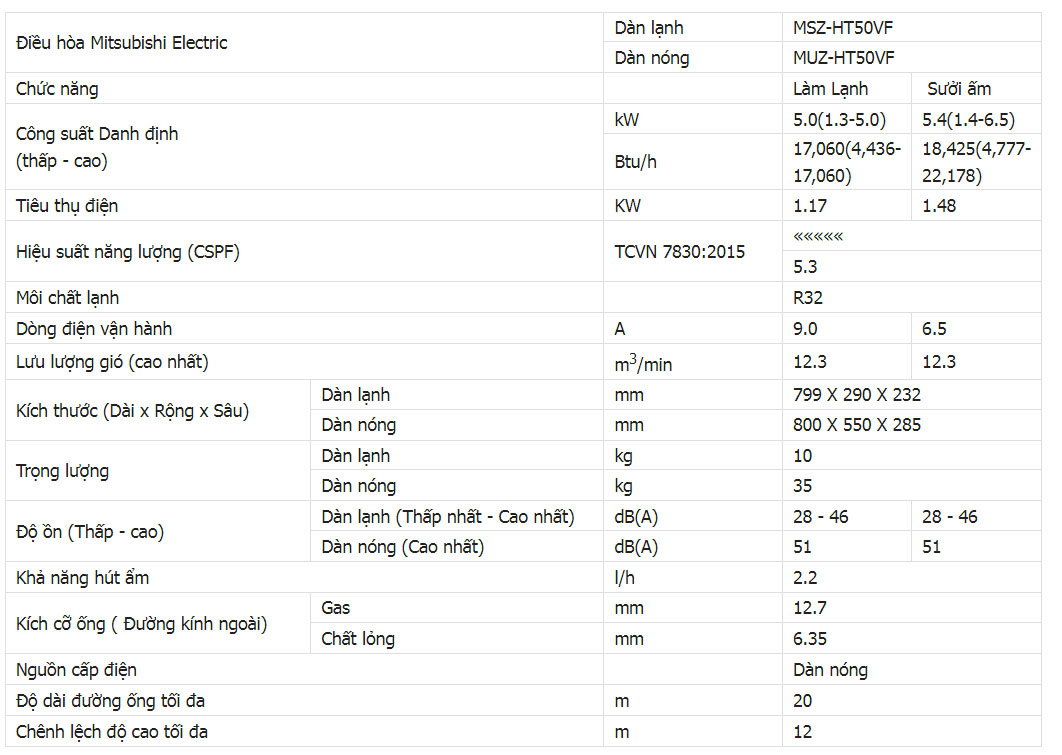The width and height of the screenshot is (1062, 755).
Task: Click the Điều hòa Mitsubishi Electric title cell
Action: tap(122, 43)
